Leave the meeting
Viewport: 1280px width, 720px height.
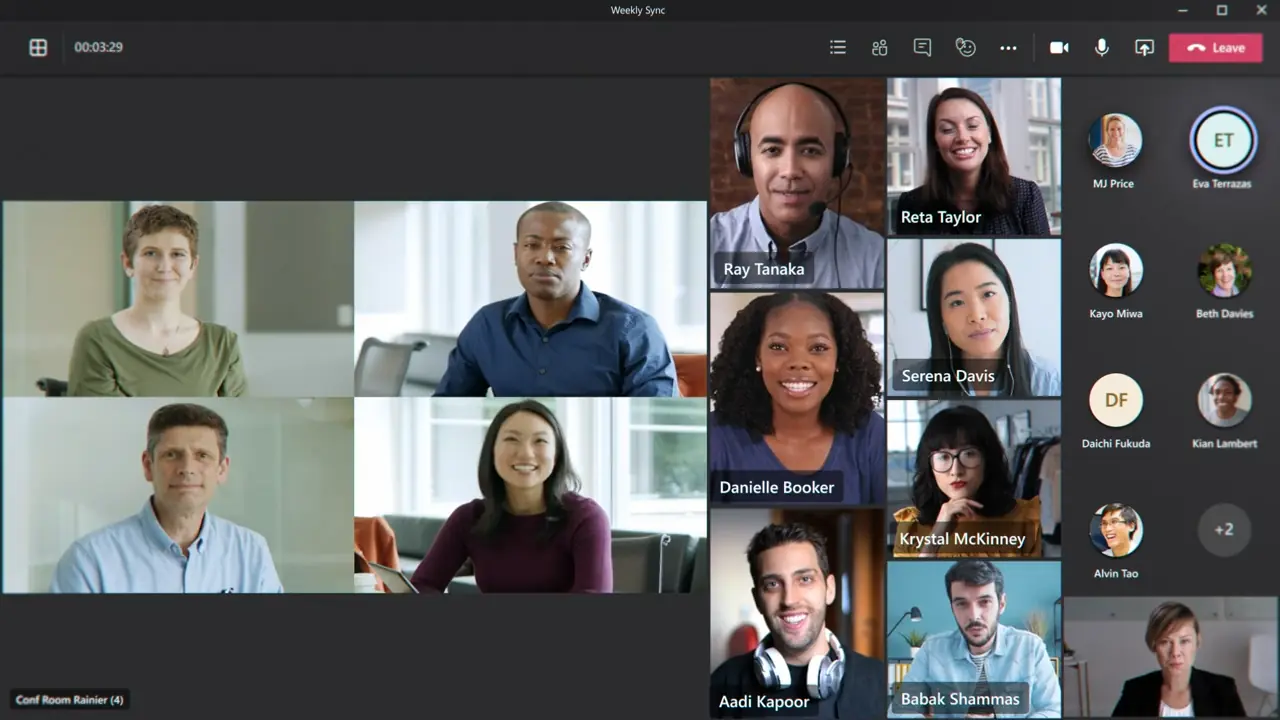click(1215, 48)
